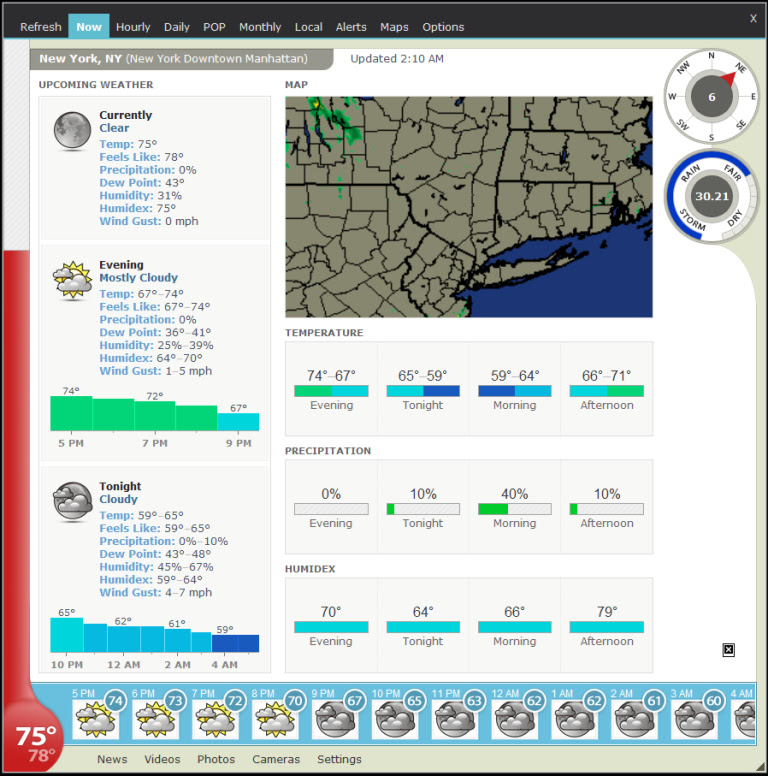
Task: Open the News link
Action: click(112, 759)
